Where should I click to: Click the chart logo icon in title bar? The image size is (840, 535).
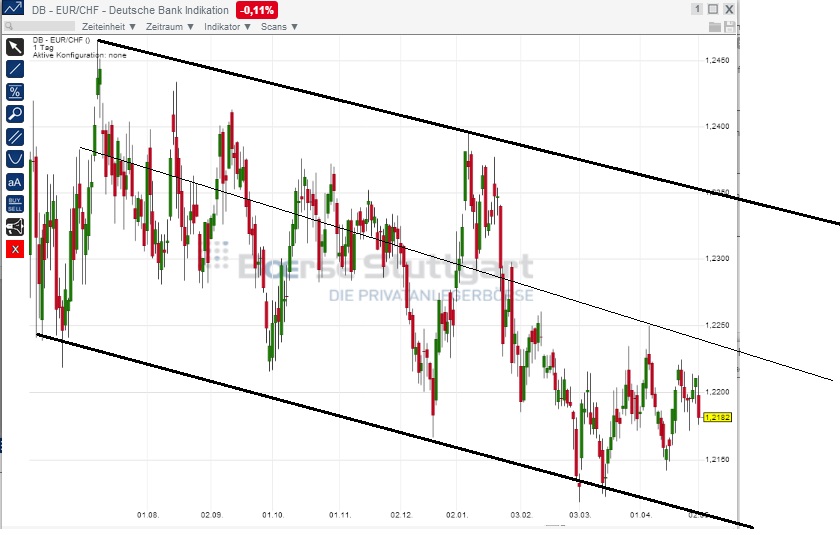click(x=12, y=7)
